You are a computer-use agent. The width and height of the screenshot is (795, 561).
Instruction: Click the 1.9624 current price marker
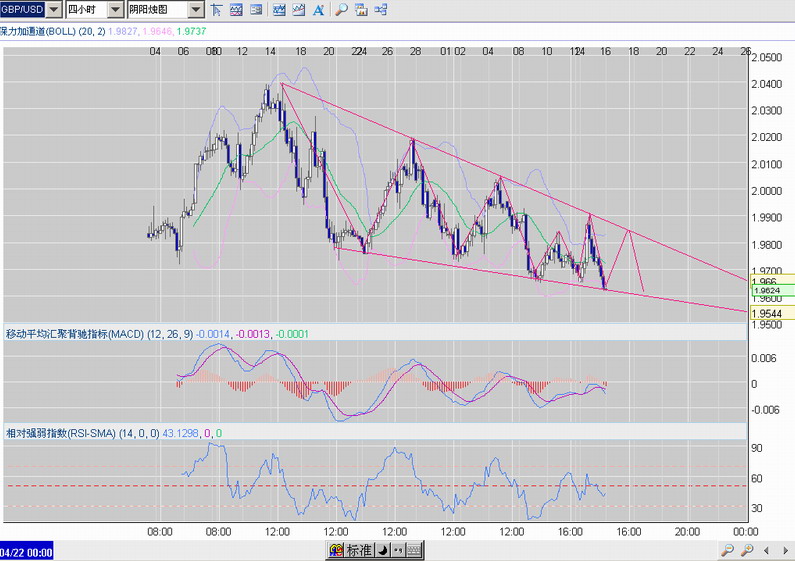pyautogui.click(x=768, y=291)
